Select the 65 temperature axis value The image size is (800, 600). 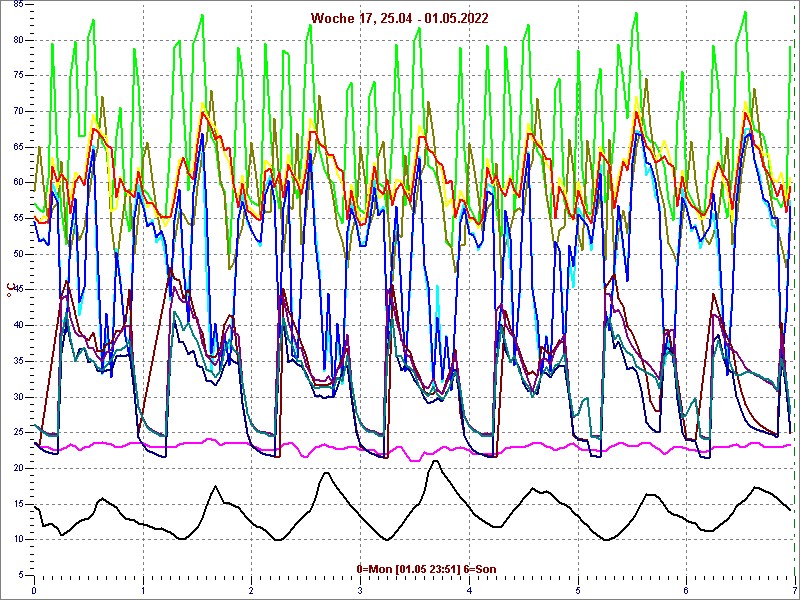pos(18,147)
